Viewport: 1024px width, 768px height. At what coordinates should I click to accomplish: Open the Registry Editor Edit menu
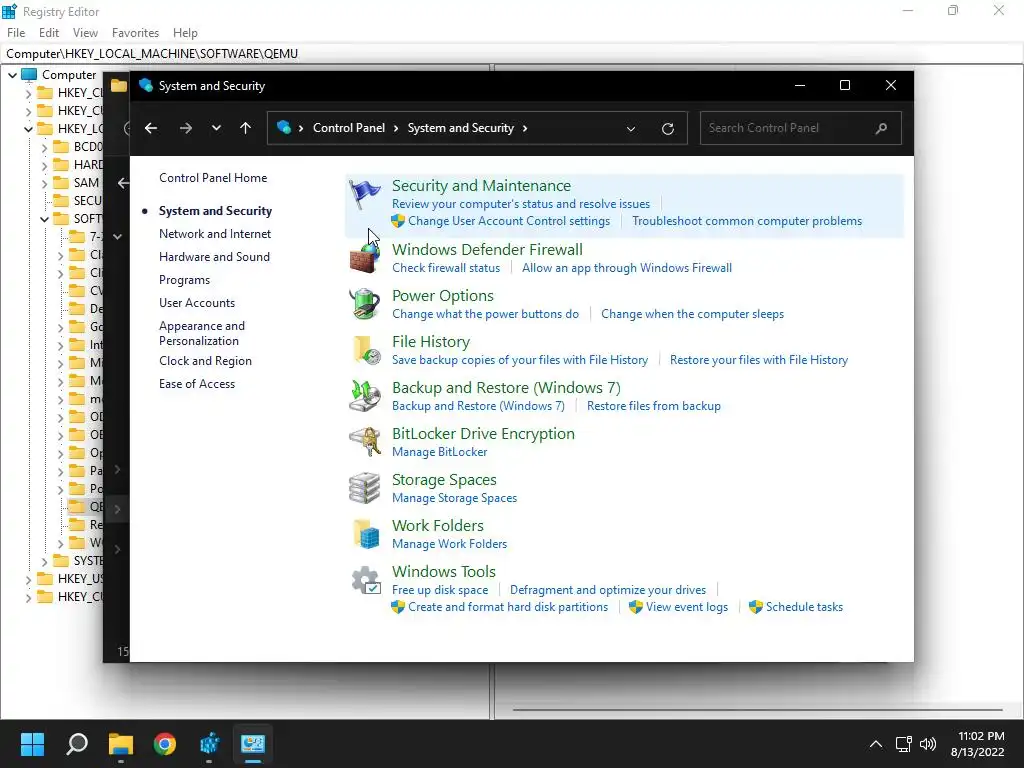[49, 33]
